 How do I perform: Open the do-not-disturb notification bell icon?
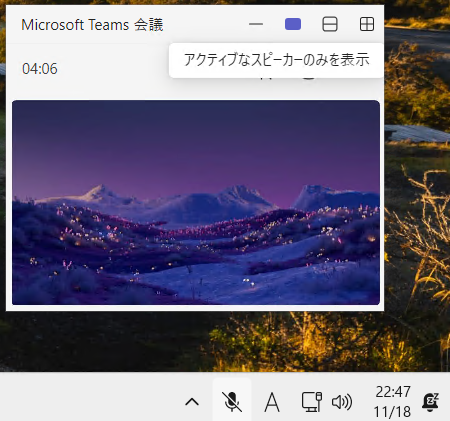[430, 402]
